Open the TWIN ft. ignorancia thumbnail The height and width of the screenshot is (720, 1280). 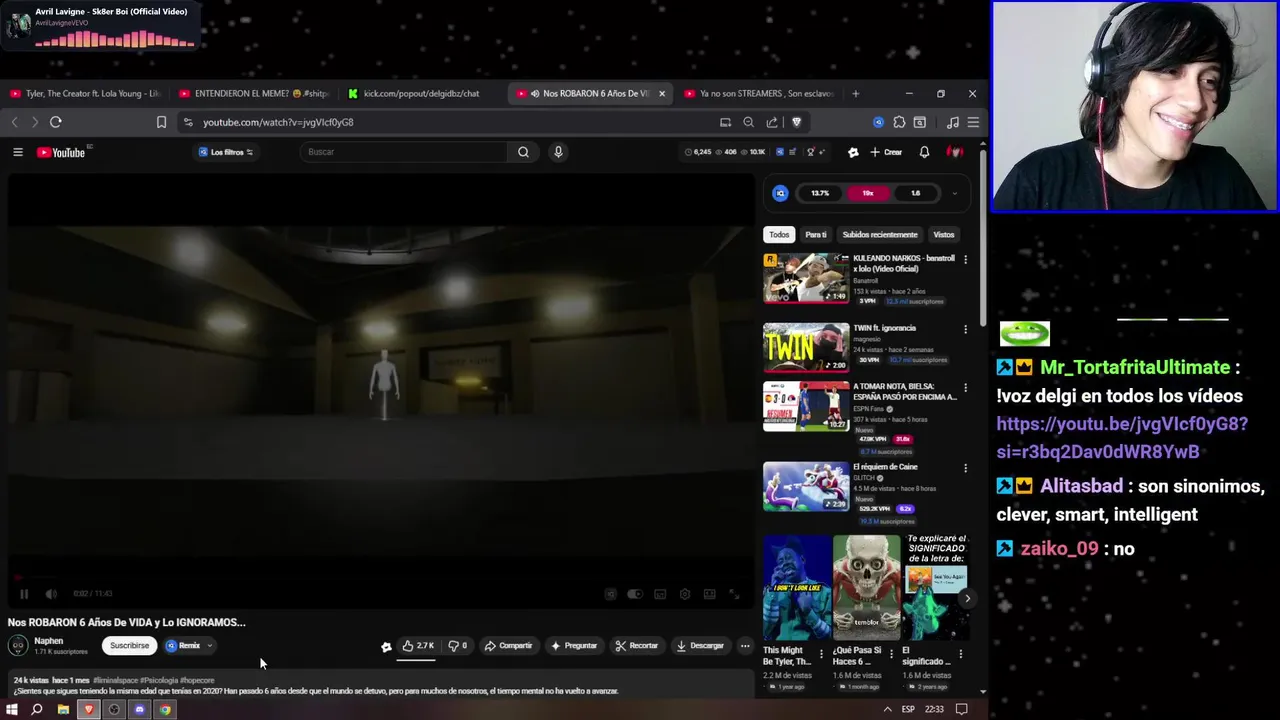pyautogui.click(x=806, y=347)
